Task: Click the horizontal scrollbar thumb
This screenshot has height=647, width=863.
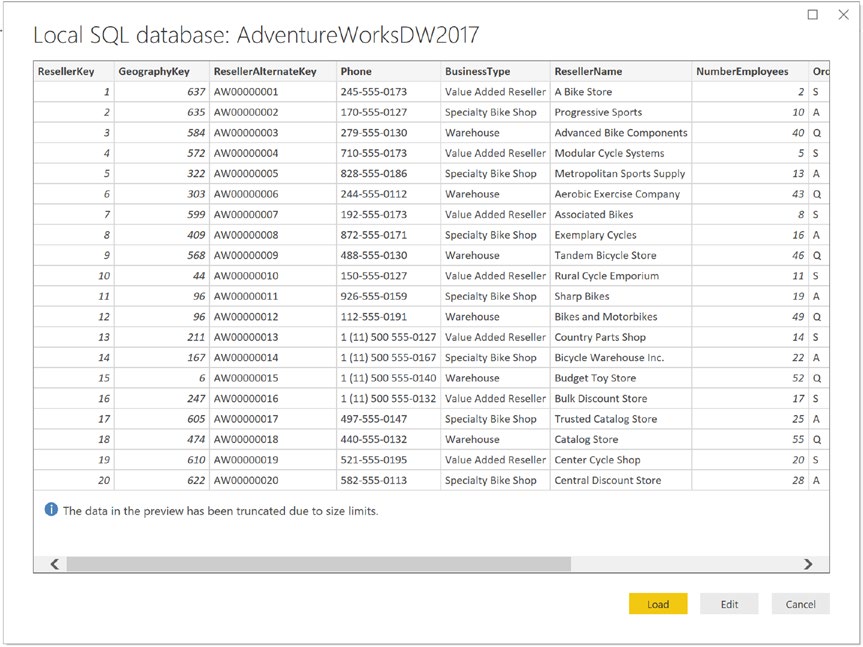Action: click(x=319, y=564)
